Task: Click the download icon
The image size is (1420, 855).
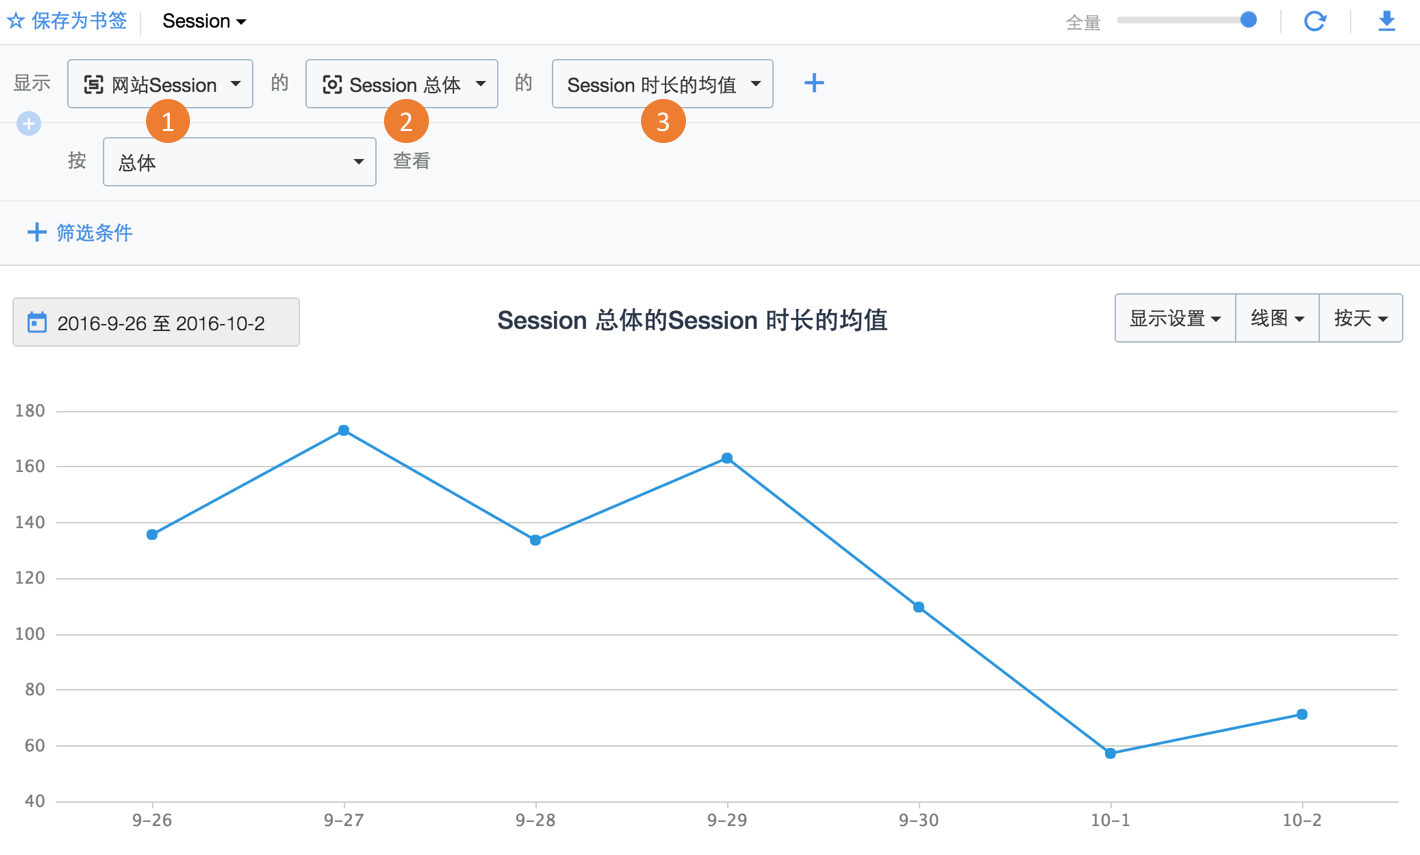Action: tap(1387, 21)
